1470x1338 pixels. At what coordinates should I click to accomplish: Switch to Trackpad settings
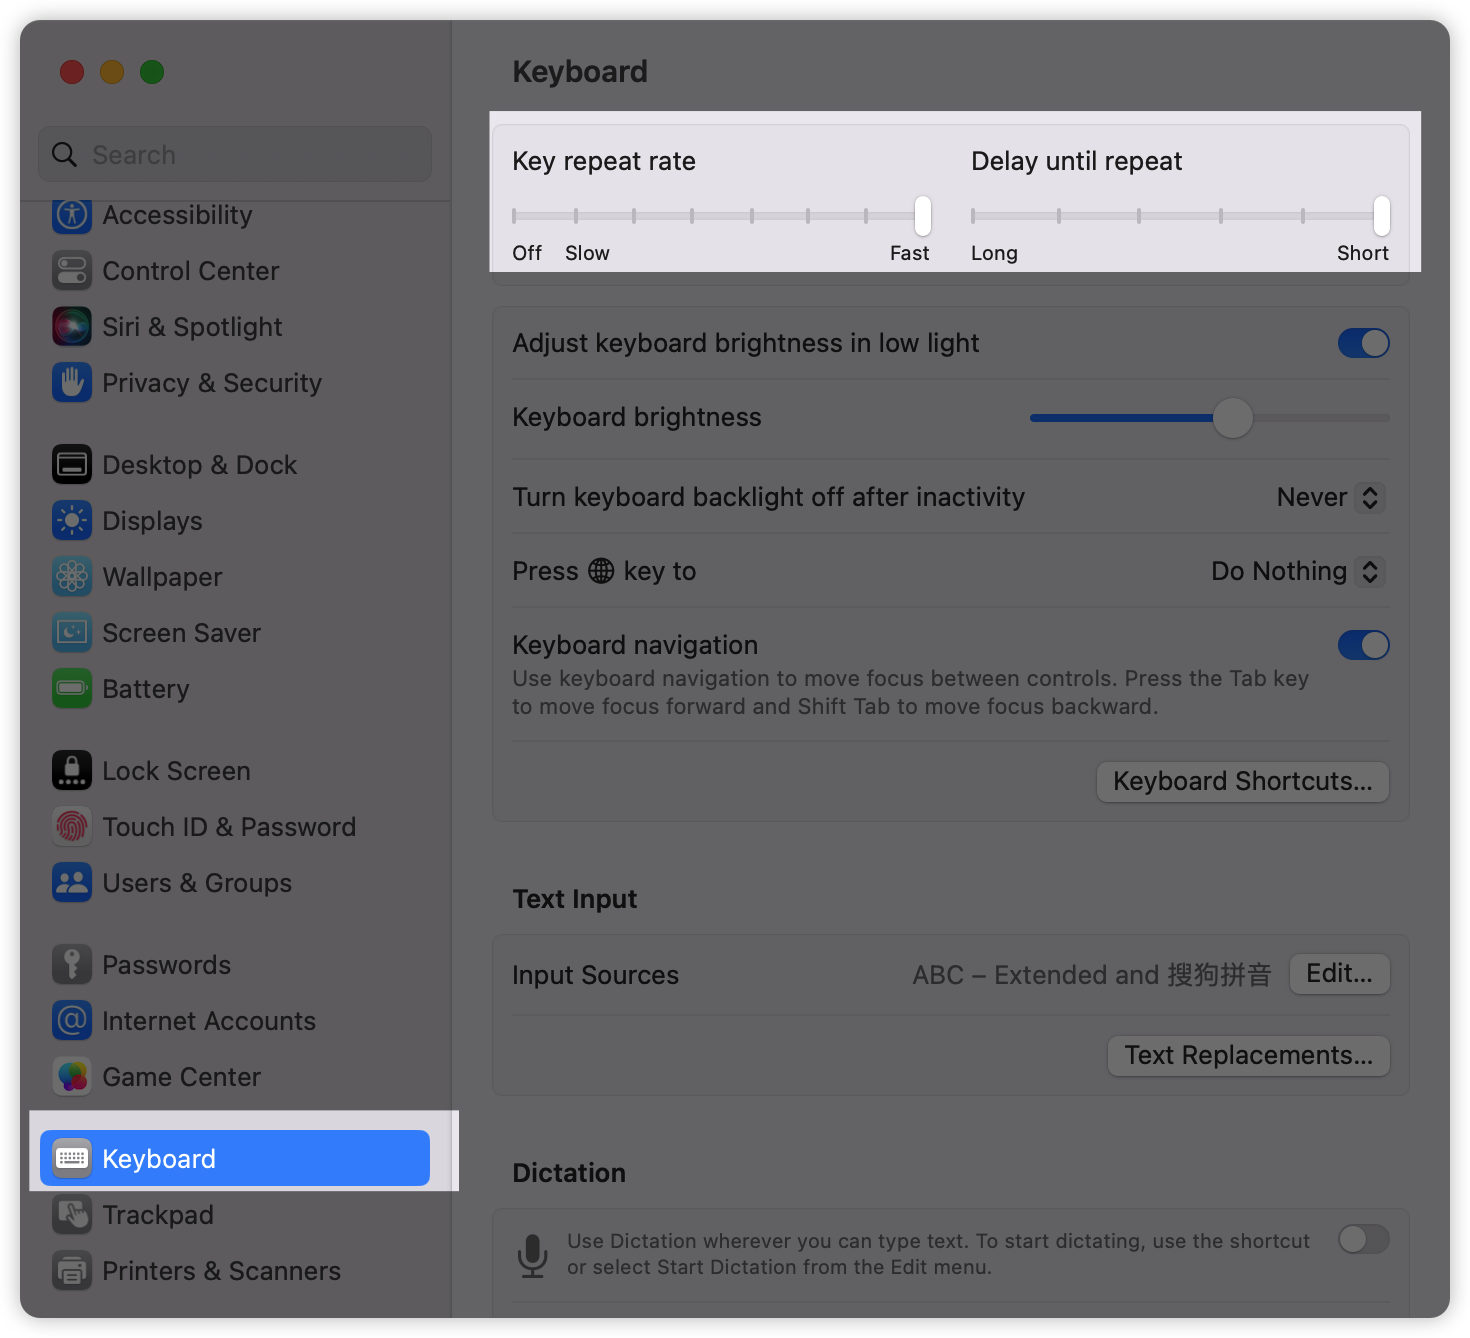(x=235, y=1215)
